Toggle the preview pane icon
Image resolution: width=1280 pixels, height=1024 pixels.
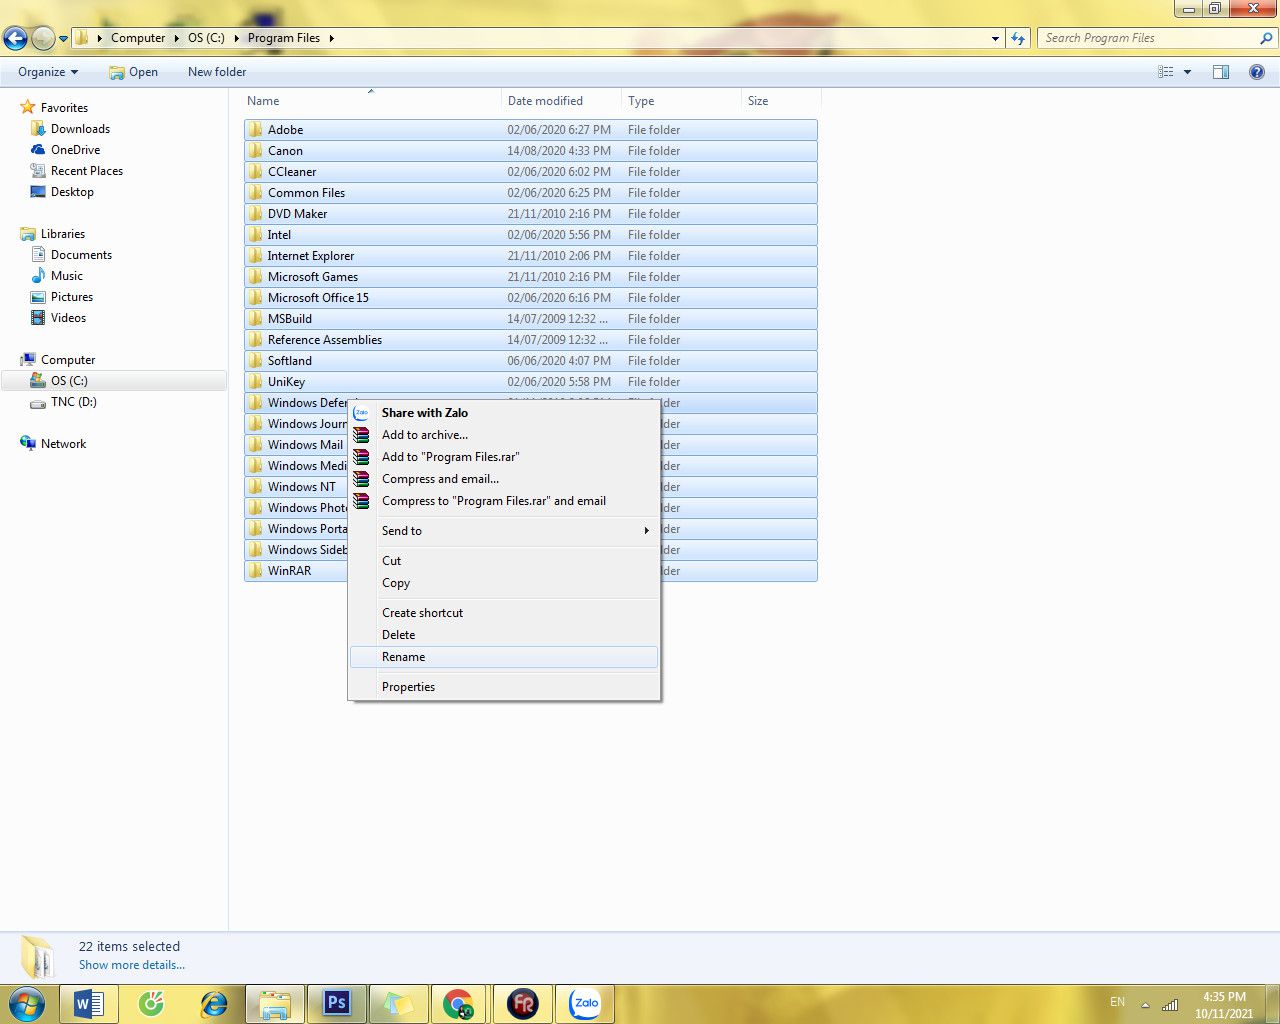click(x=1221, y=72)
